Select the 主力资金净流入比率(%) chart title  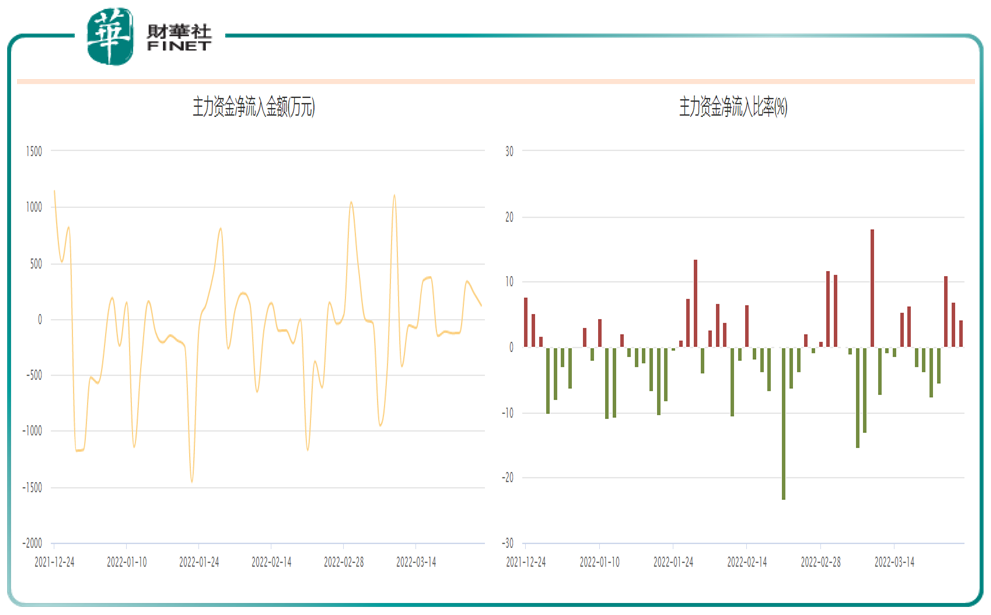coord(733,108)
